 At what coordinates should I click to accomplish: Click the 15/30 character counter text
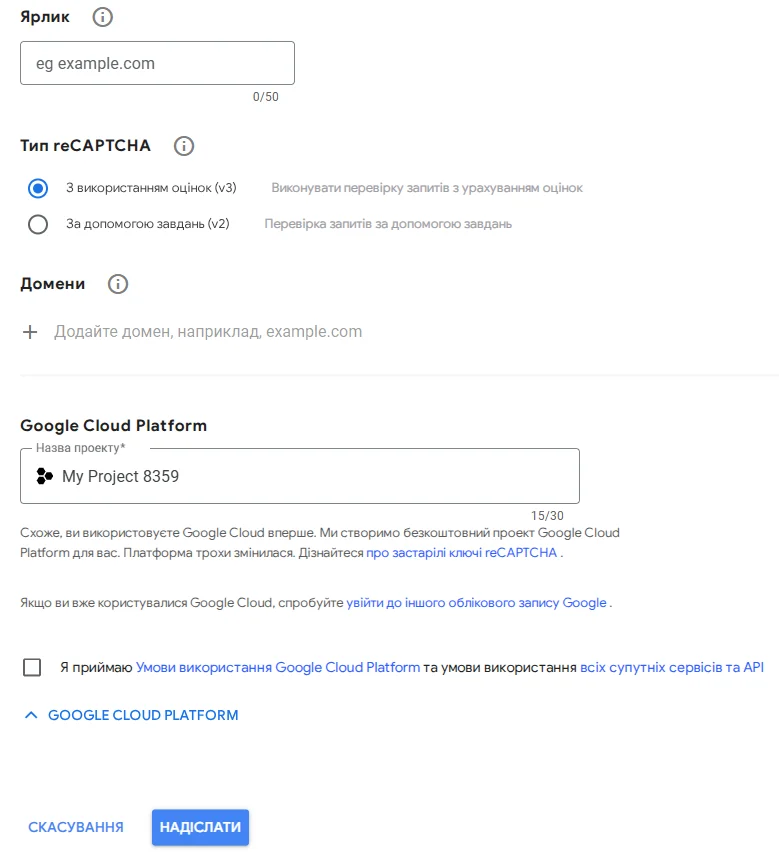click(547, 516)
